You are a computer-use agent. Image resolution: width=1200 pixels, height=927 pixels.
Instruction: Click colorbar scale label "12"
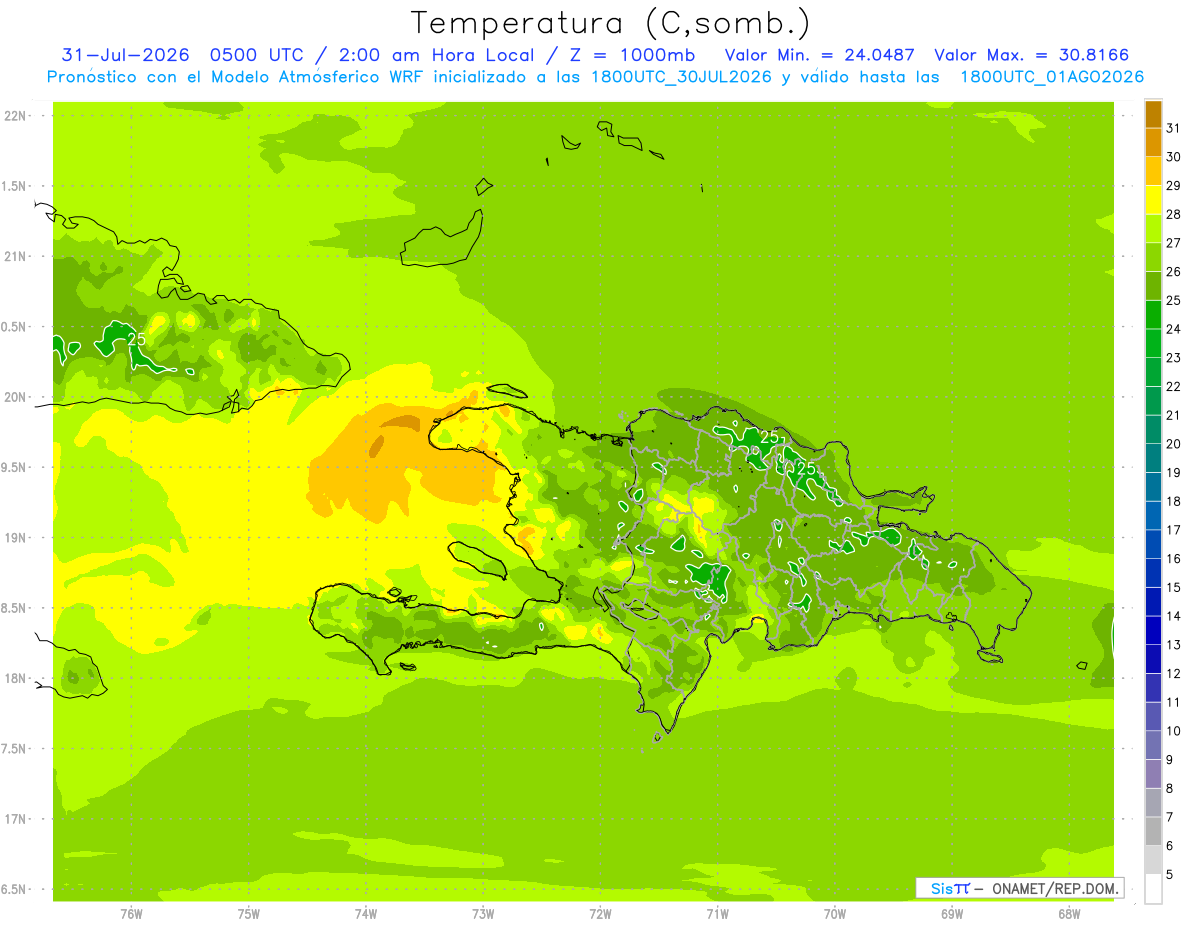click(1173, 674)
